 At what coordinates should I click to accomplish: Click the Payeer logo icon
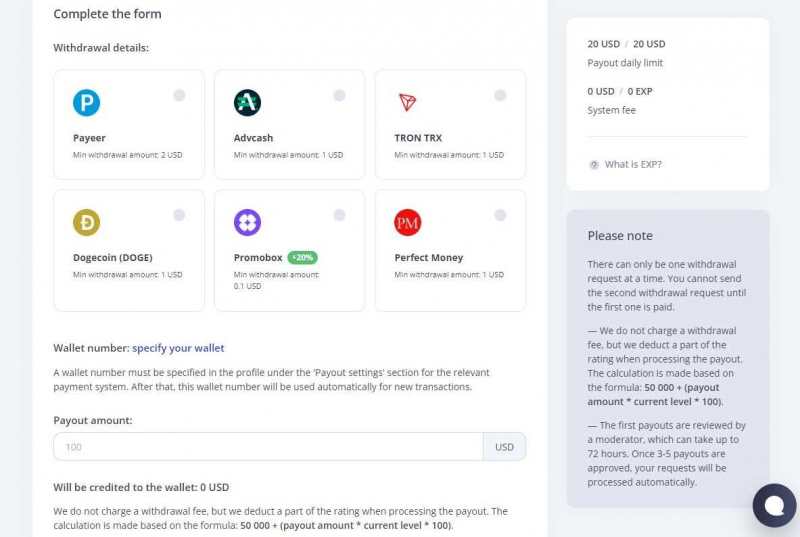pyautogui.click(x=87, y=102)
